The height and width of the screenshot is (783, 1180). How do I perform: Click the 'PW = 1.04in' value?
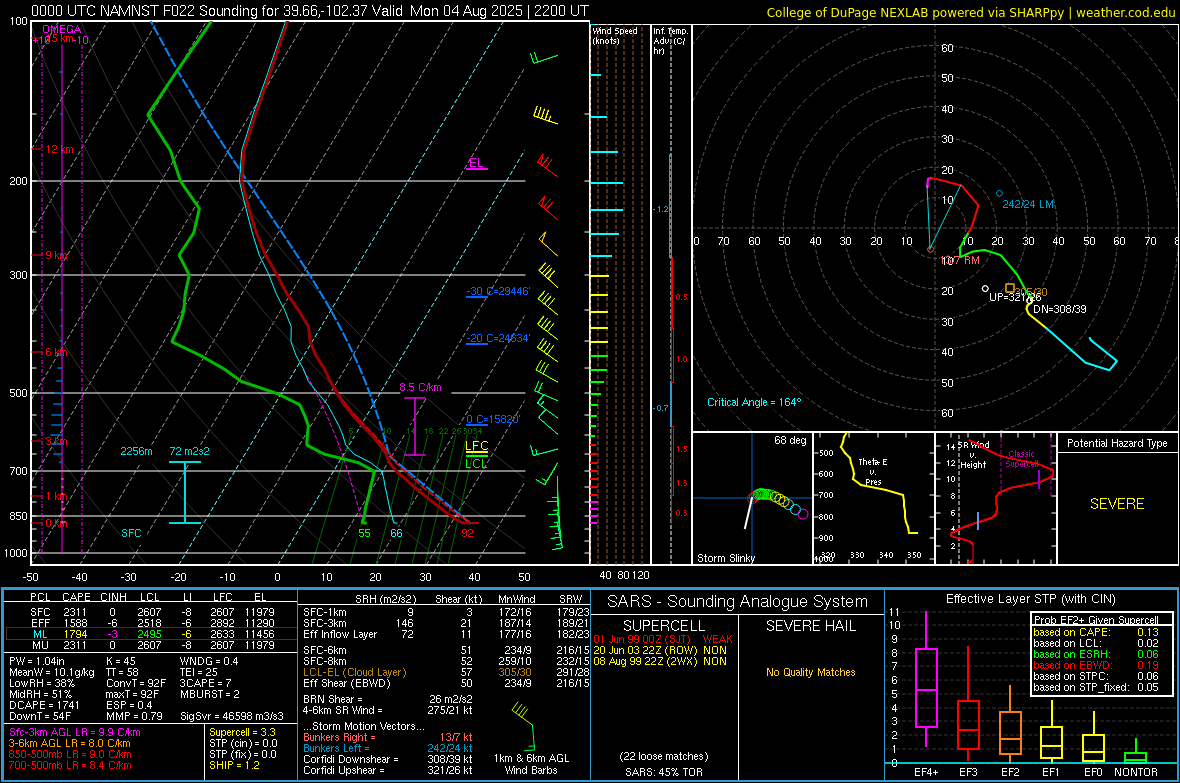point(38,661)
